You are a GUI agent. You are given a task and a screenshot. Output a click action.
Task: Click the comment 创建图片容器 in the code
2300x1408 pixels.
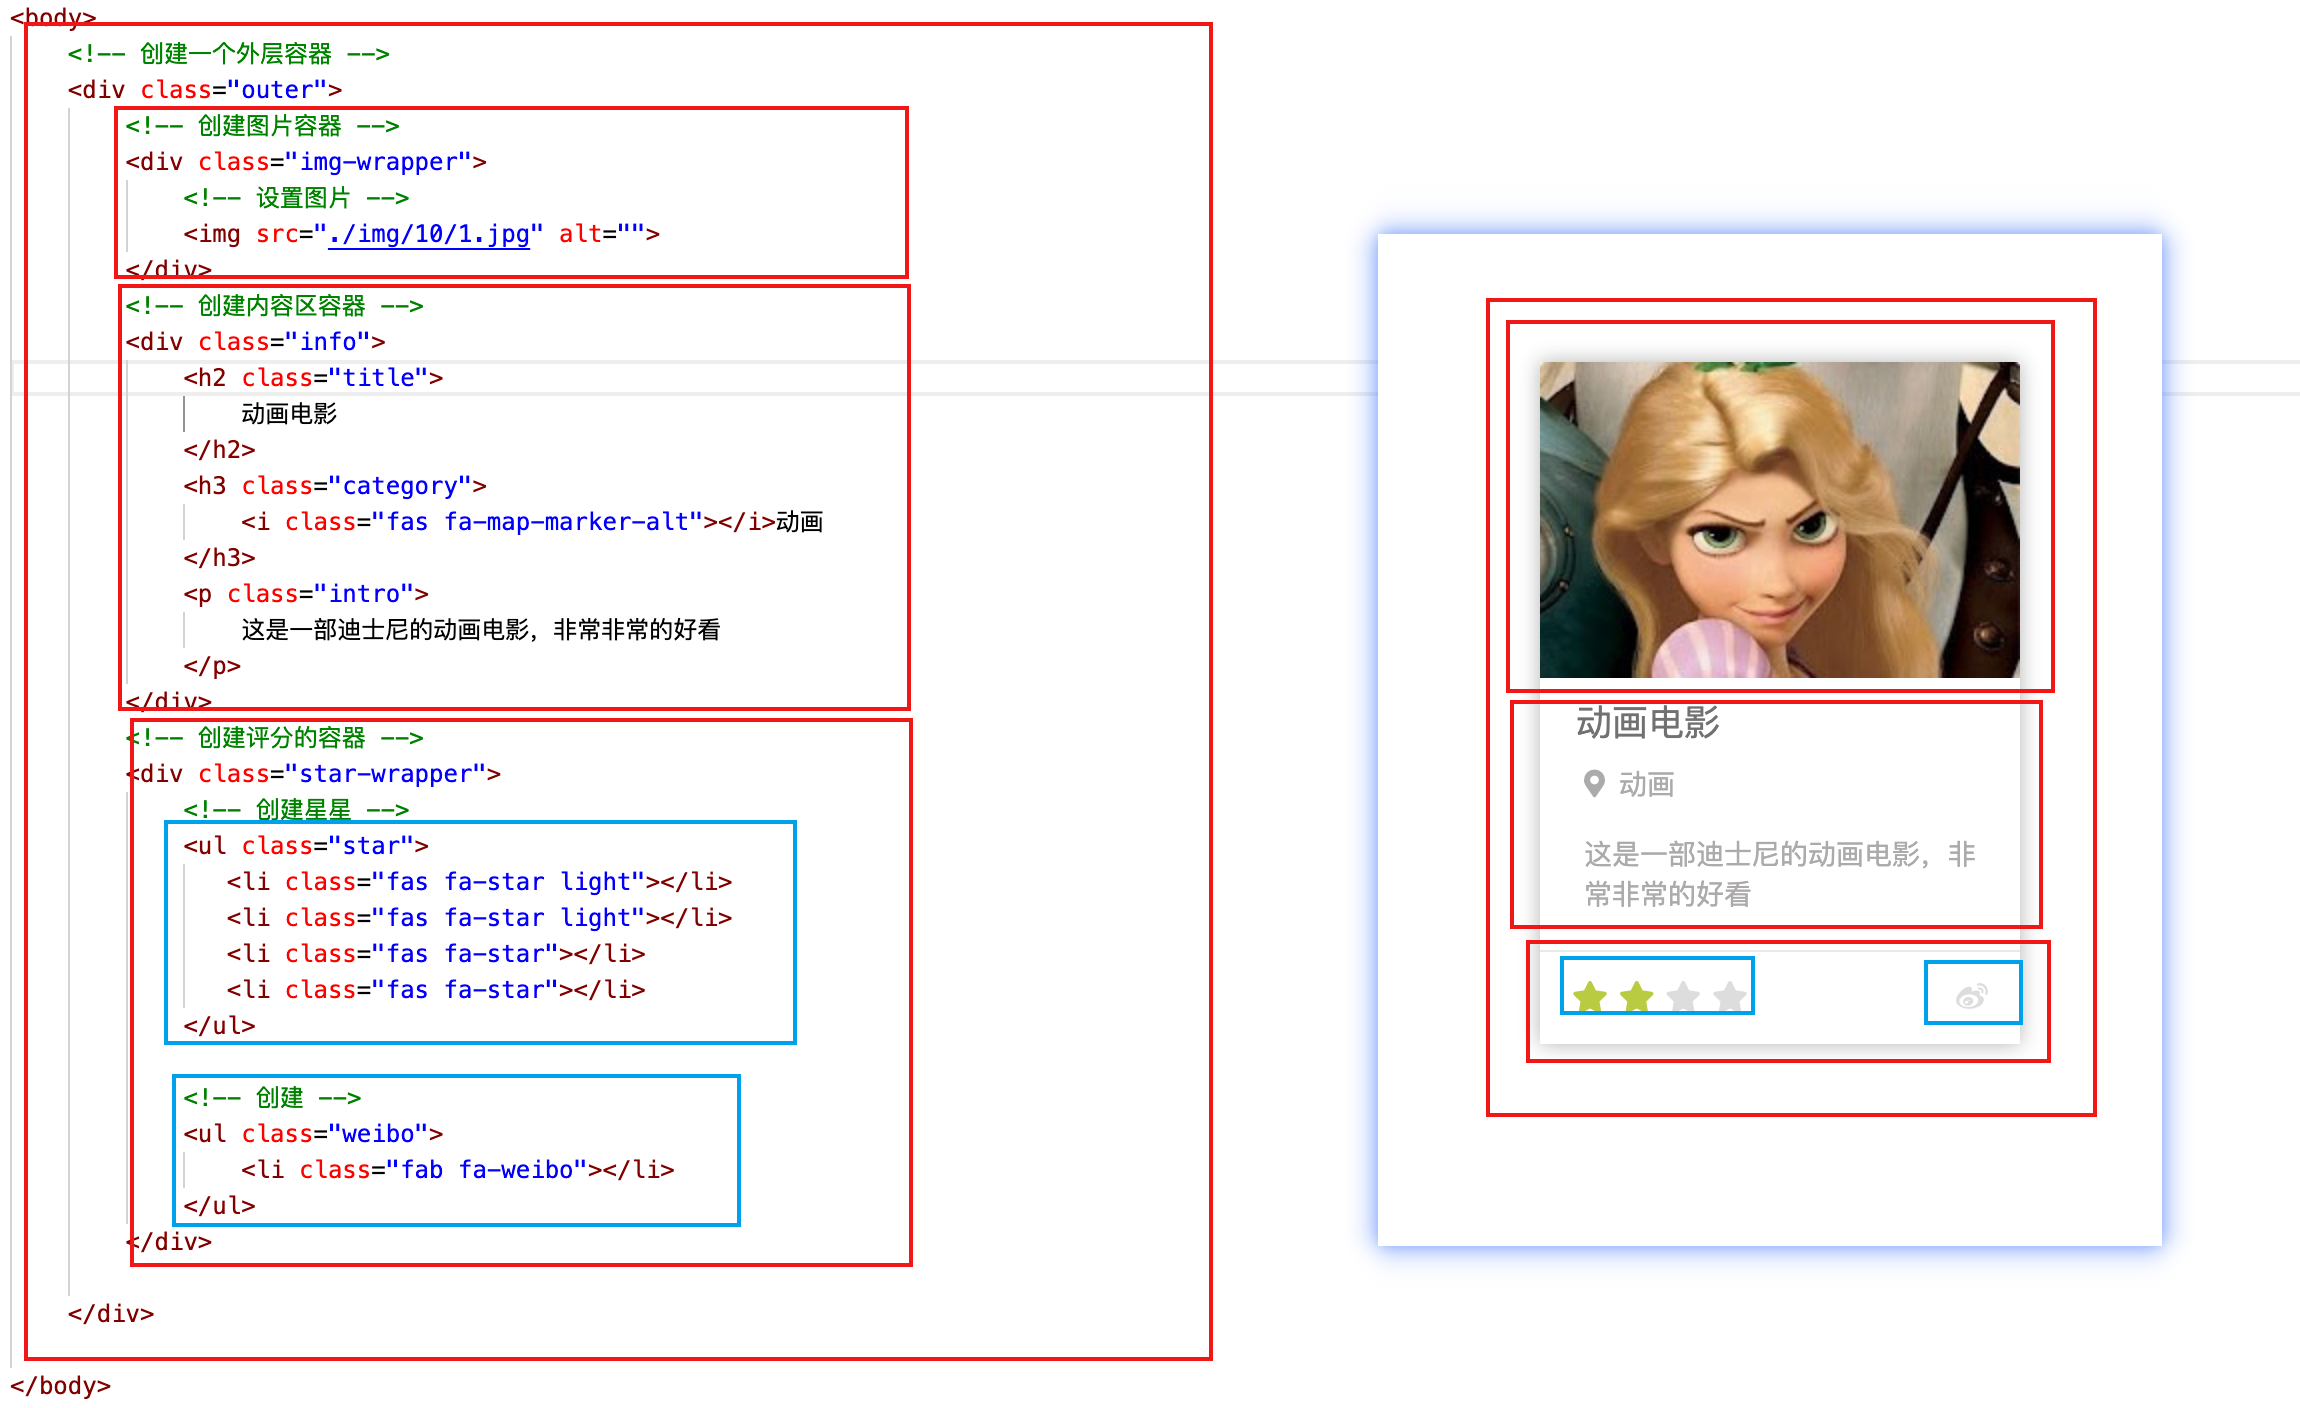pyautogui.click(x=262, y=126)
